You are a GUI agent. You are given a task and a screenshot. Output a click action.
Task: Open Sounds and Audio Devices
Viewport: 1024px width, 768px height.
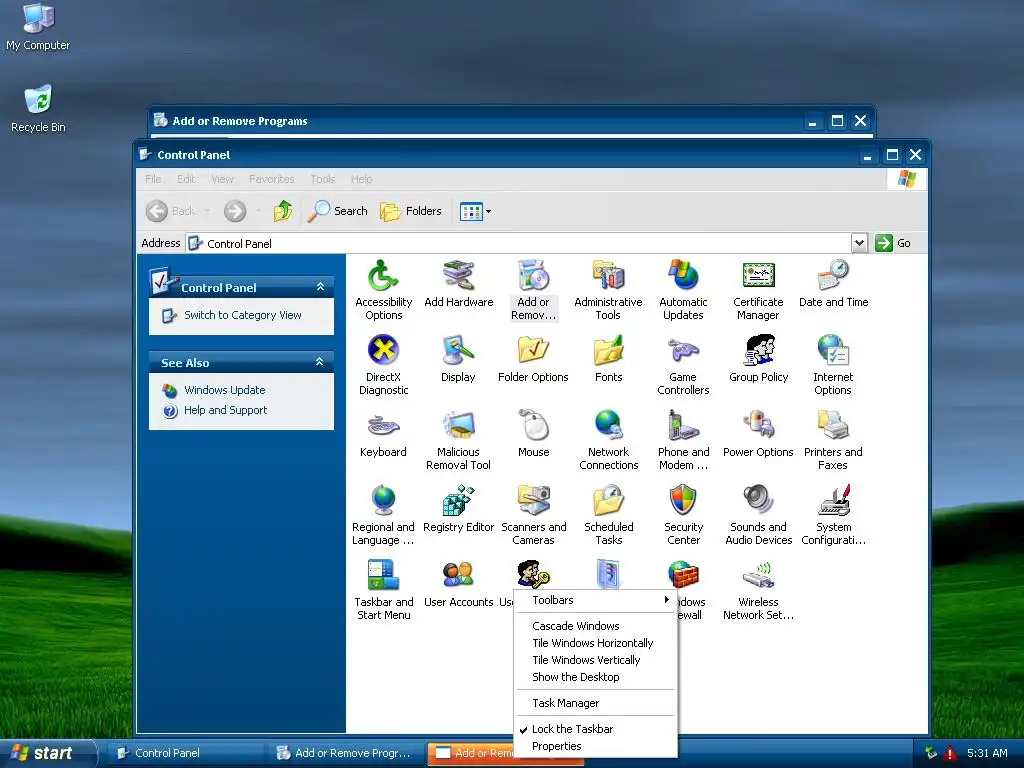click(758, 516)
